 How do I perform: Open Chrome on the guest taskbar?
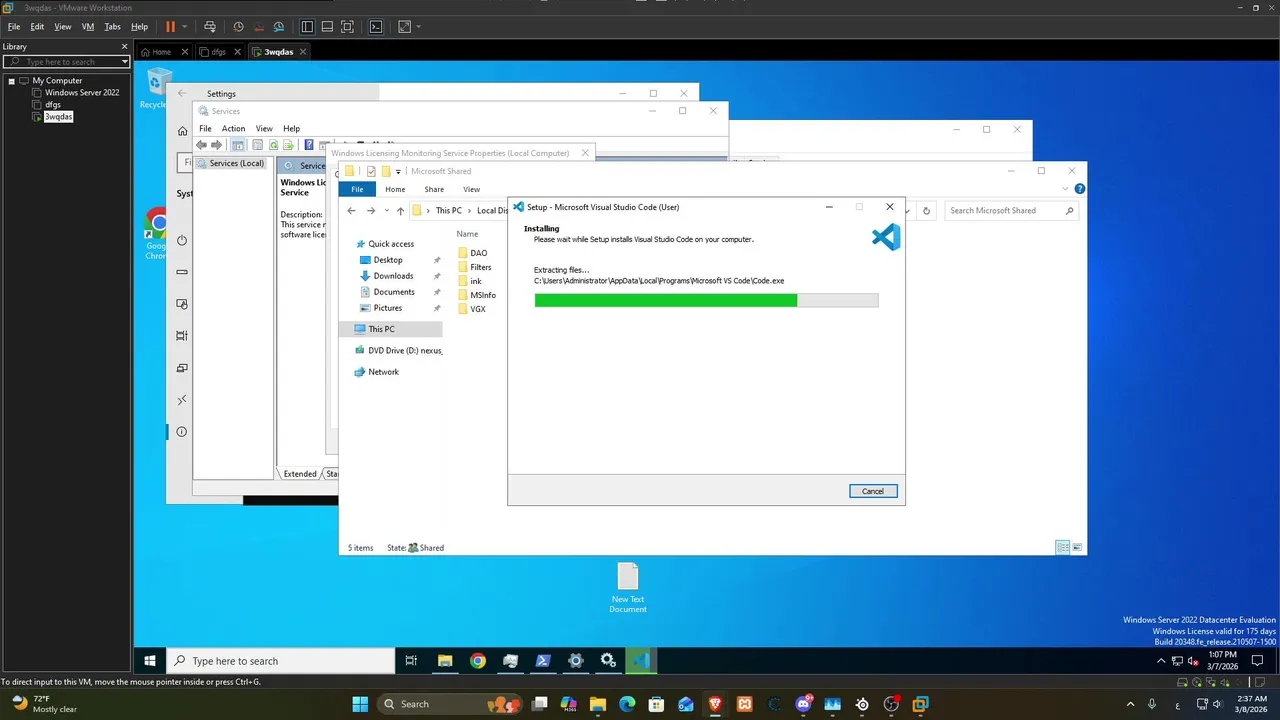point(478,661)
